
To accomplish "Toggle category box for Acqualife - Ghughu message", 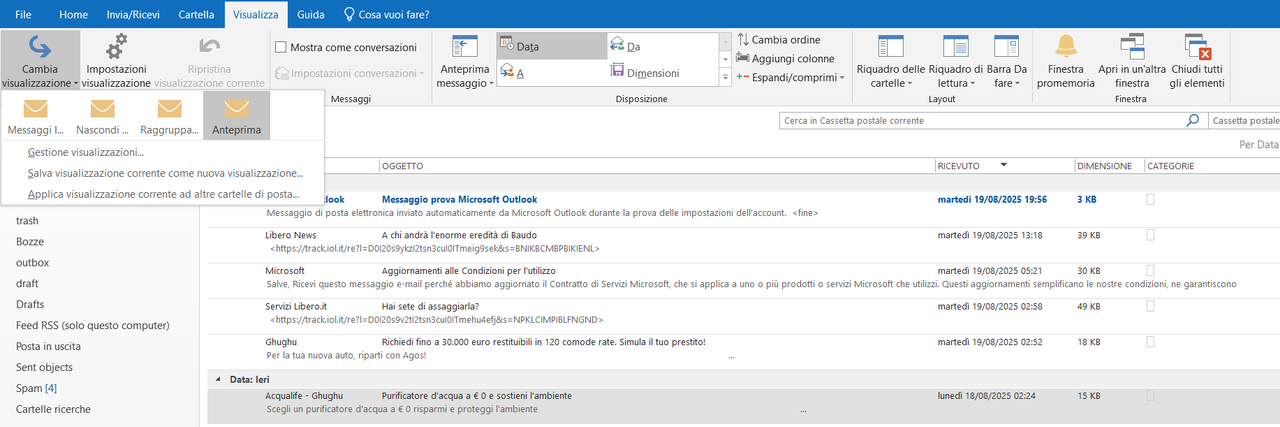I will pos(1151,396).
